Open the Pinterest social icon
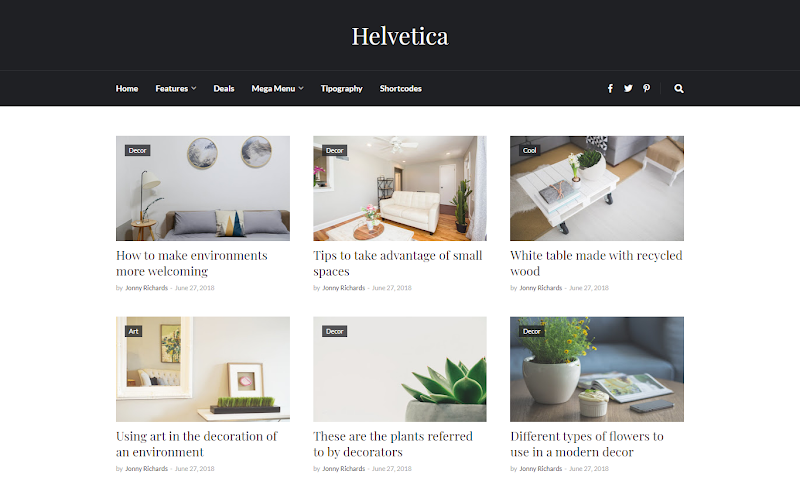Viewport: 800px width, 481px height. coord(646,88)
